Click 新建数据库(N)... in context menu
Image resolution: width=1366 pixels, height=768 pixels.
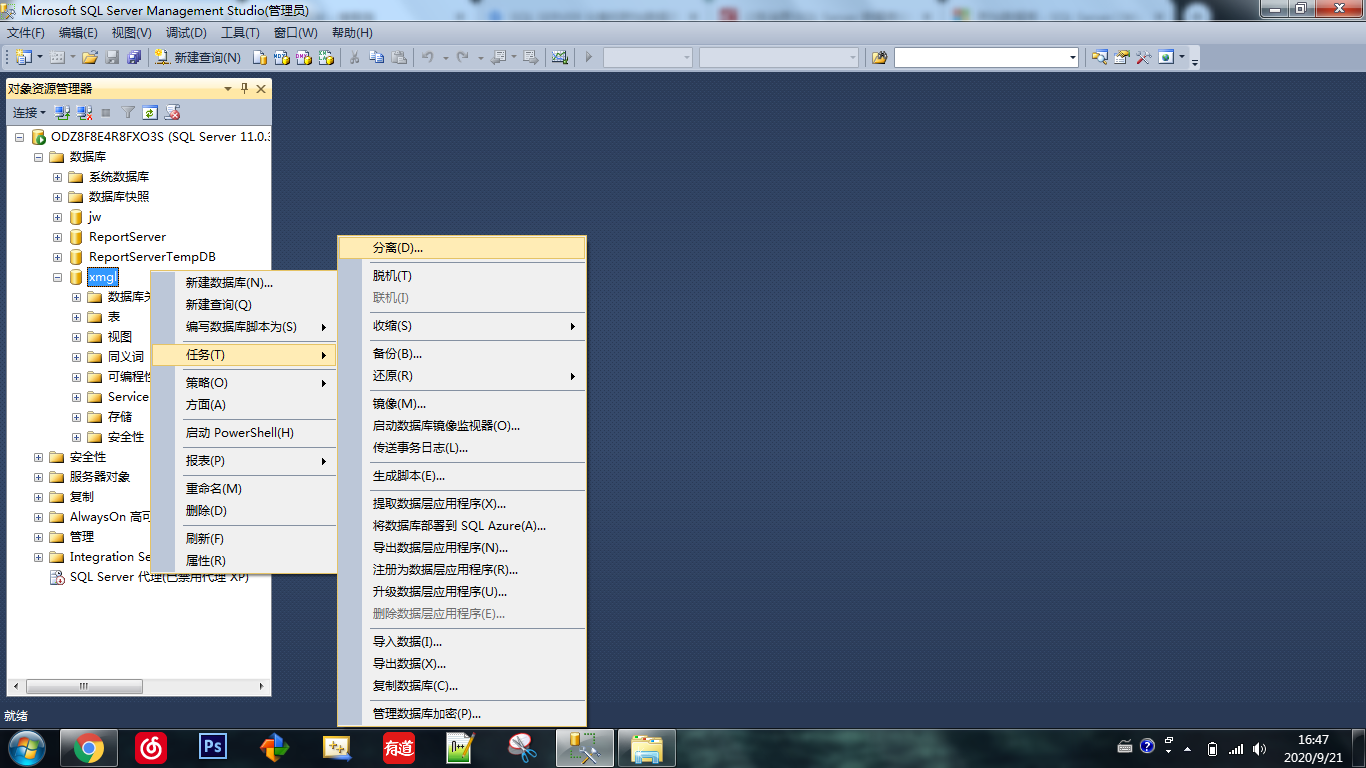(x=243, y=283)
